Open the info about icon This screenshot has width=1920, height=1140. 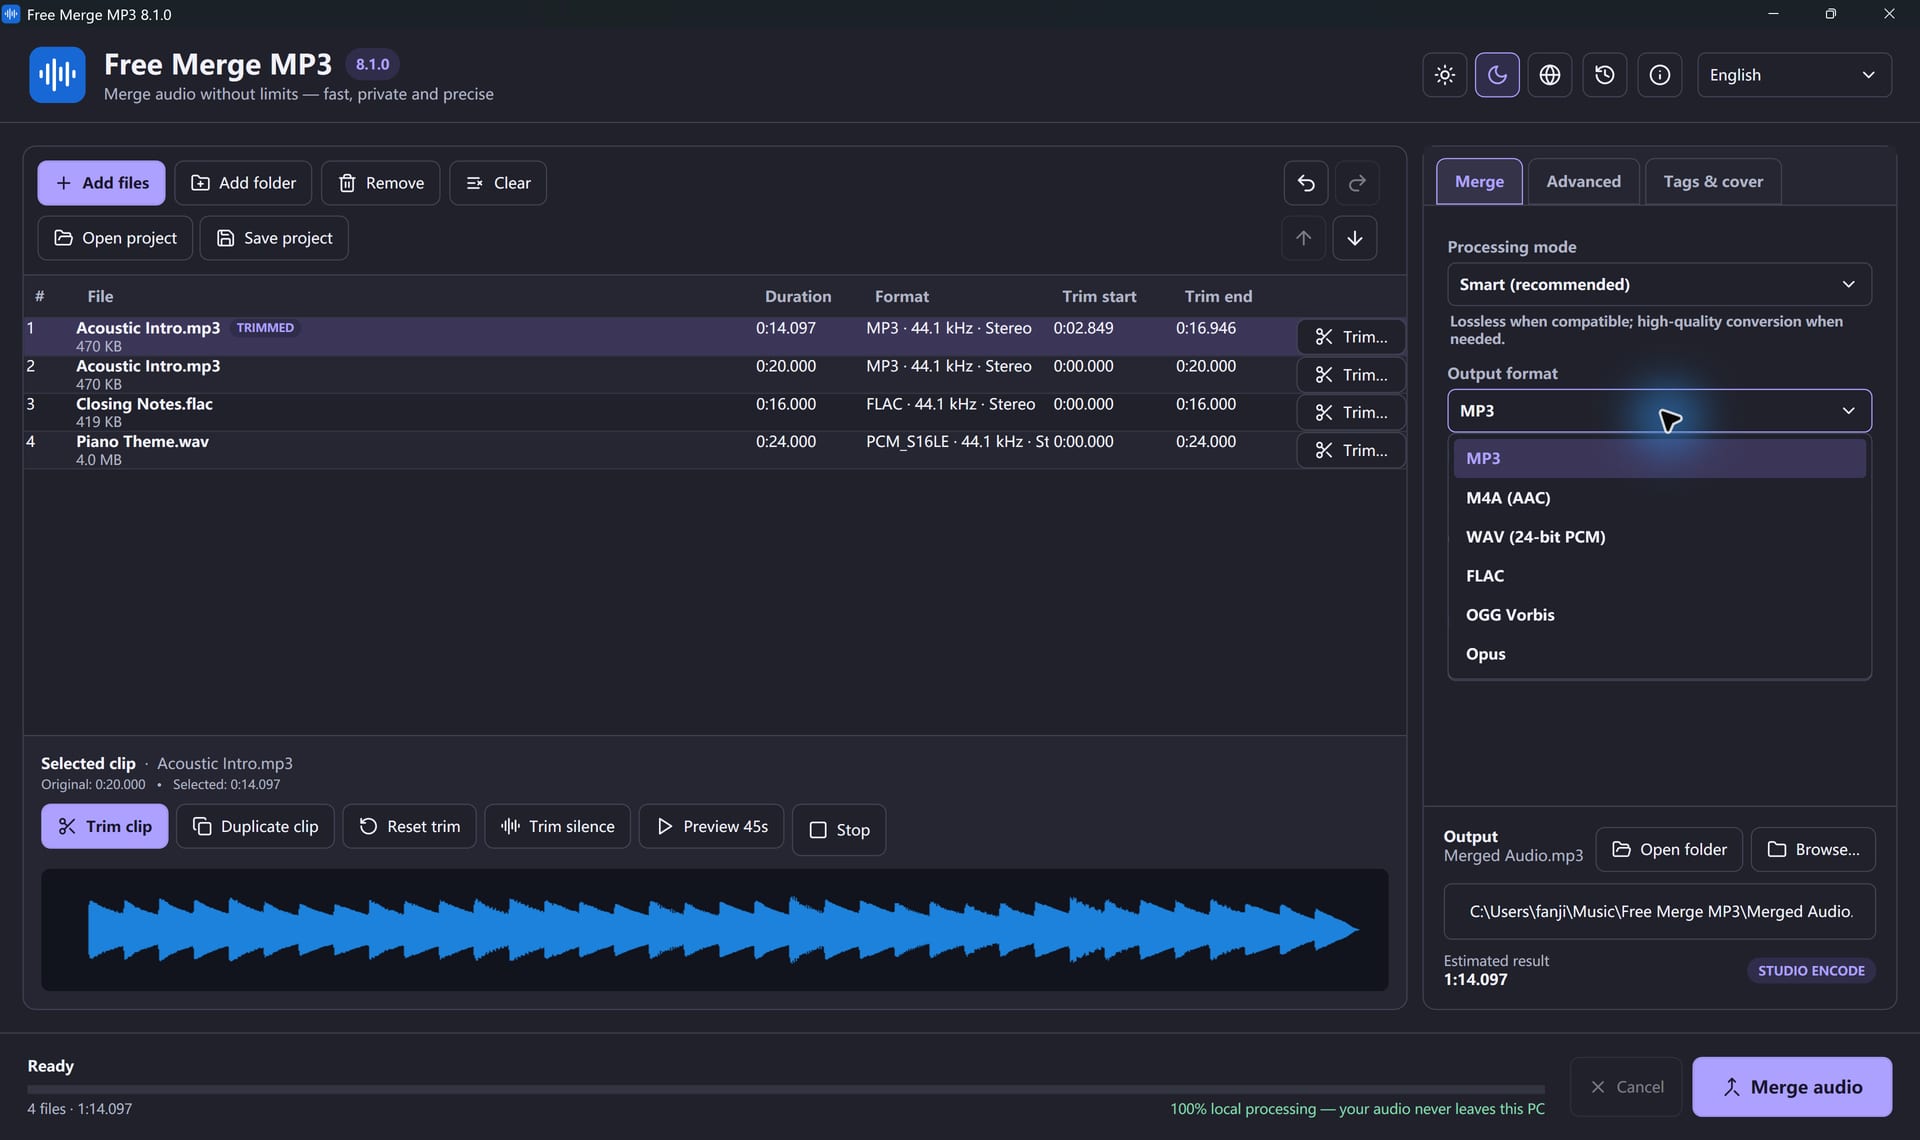click(x=1660, y=75)
